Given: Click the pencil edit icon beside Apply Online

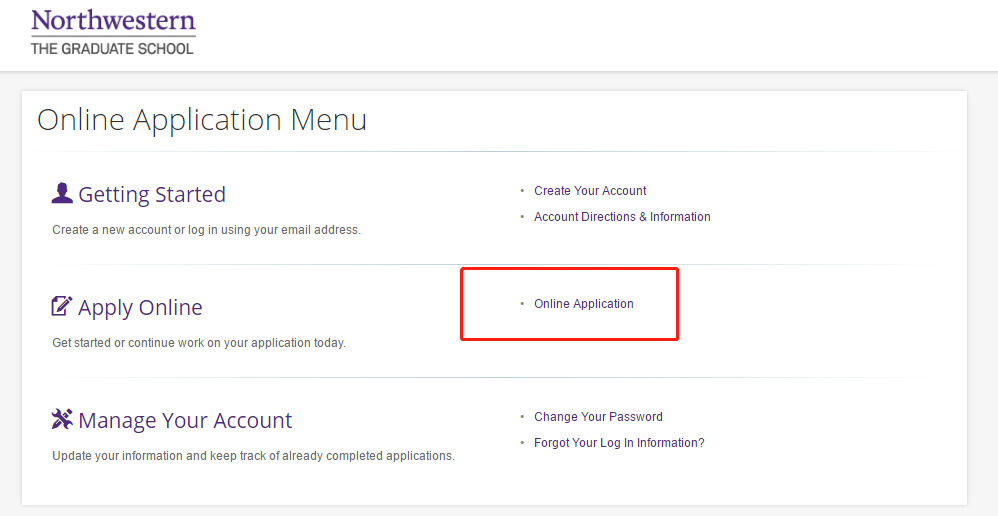Looking at the screenshot, I should (x=62, y=306).
